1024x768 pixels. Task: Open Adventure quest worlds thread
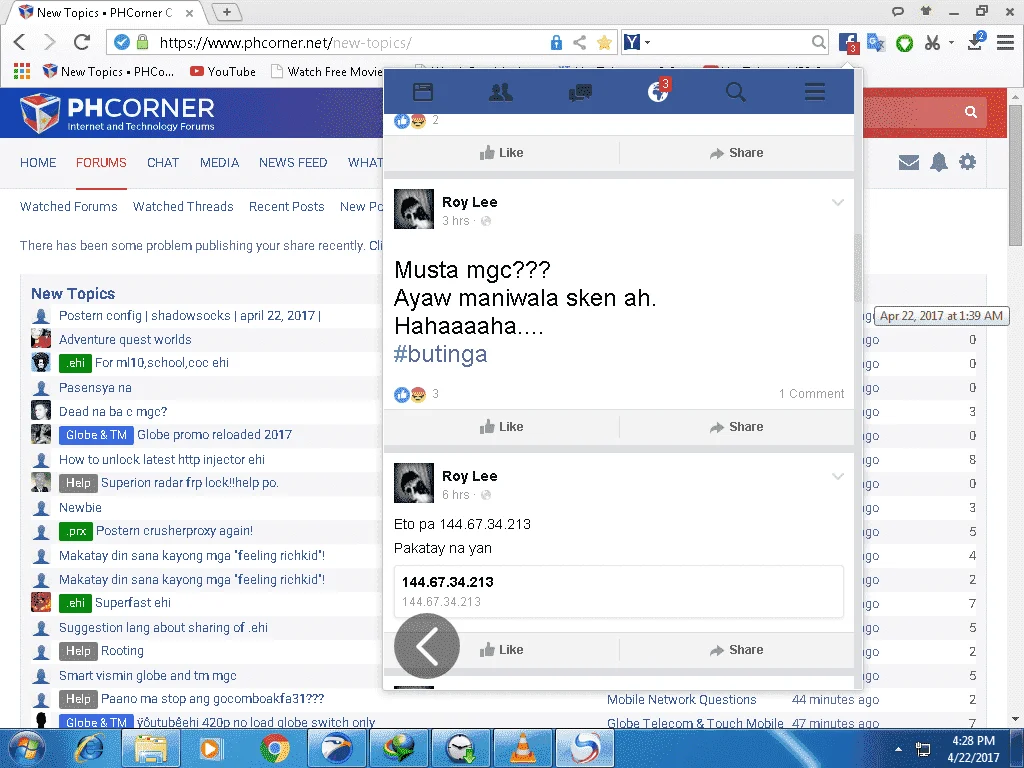pyautogui.click(x=125, y=340)
